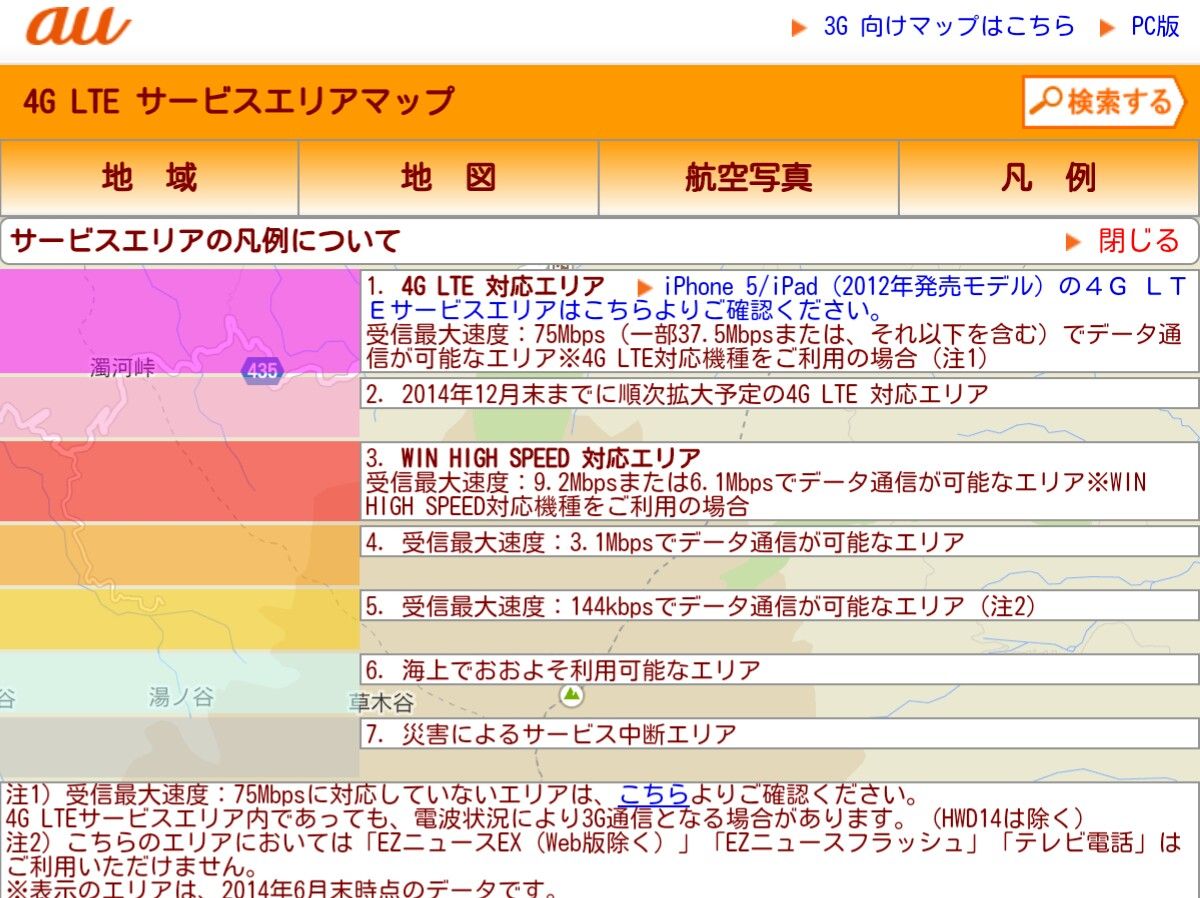Click the サービスエリアの凡例について heading
The height and width of the screenshot is (898, 1200).
[x=205, y=241]
